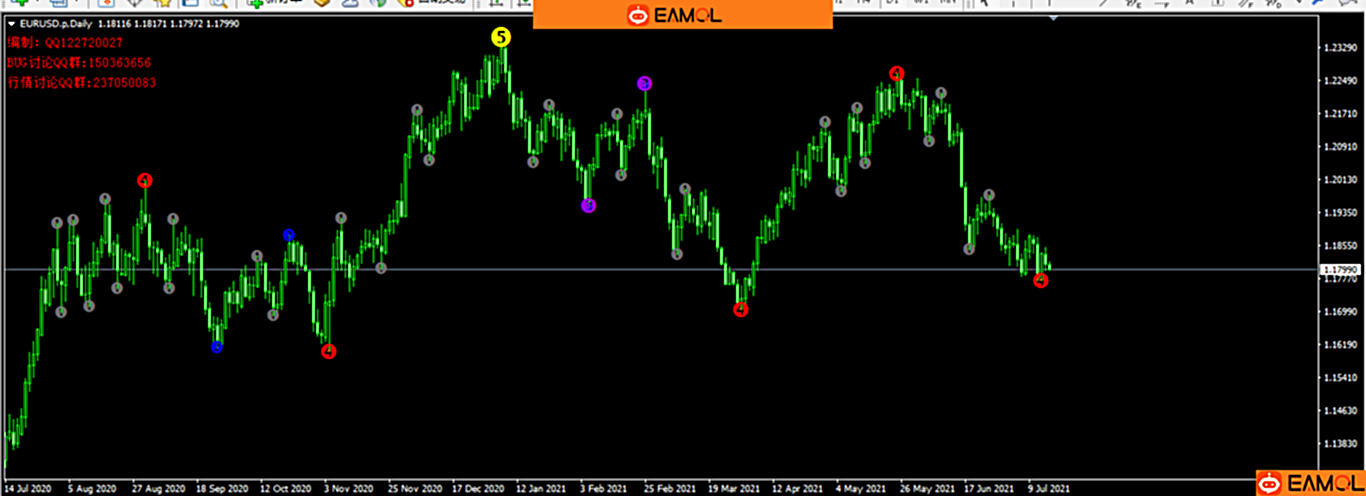Click the 1.17990 current price label

click(1339, 270)
